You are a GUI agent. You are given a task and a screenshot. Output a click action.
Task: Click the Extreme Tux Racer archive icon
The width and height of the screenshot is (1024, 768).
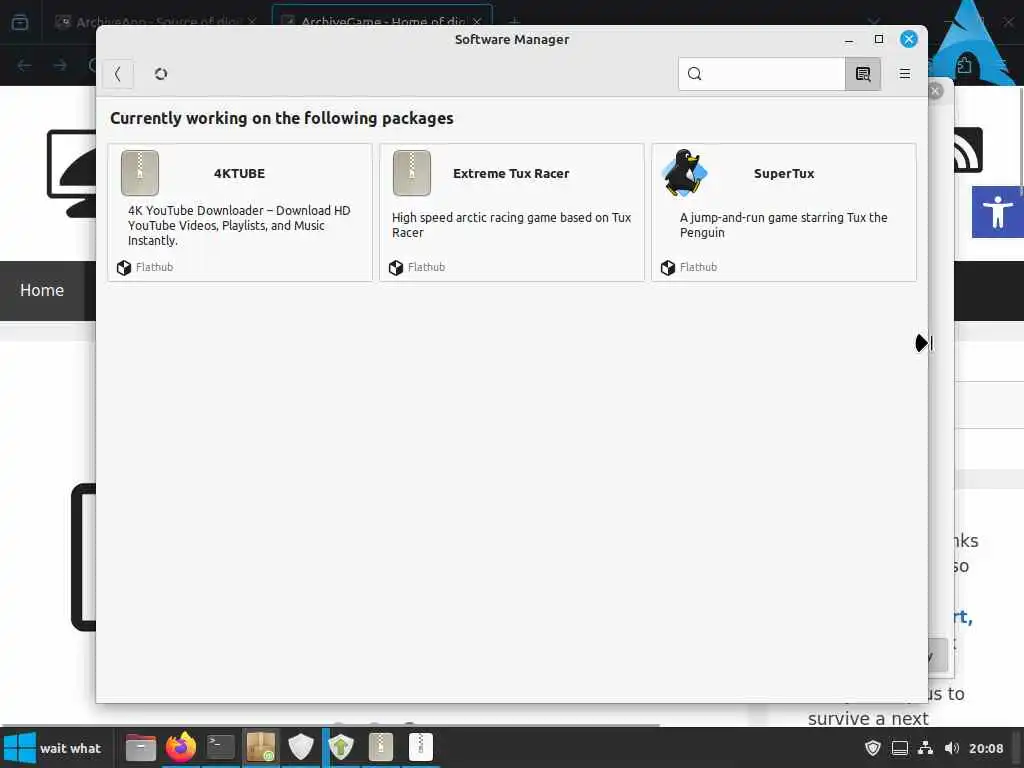pos(411,173)
